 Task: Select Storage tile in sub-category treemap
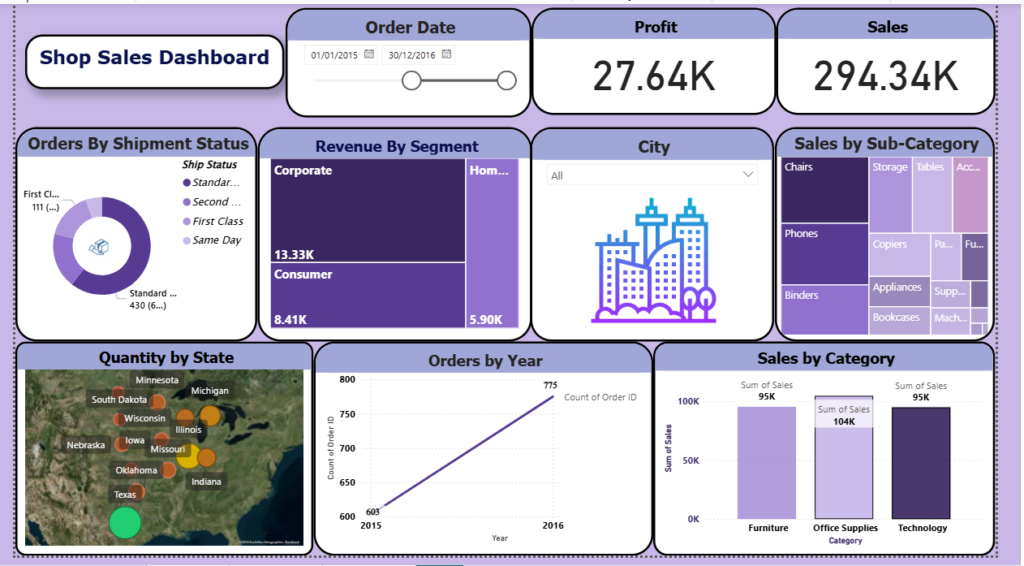point(891,195)
